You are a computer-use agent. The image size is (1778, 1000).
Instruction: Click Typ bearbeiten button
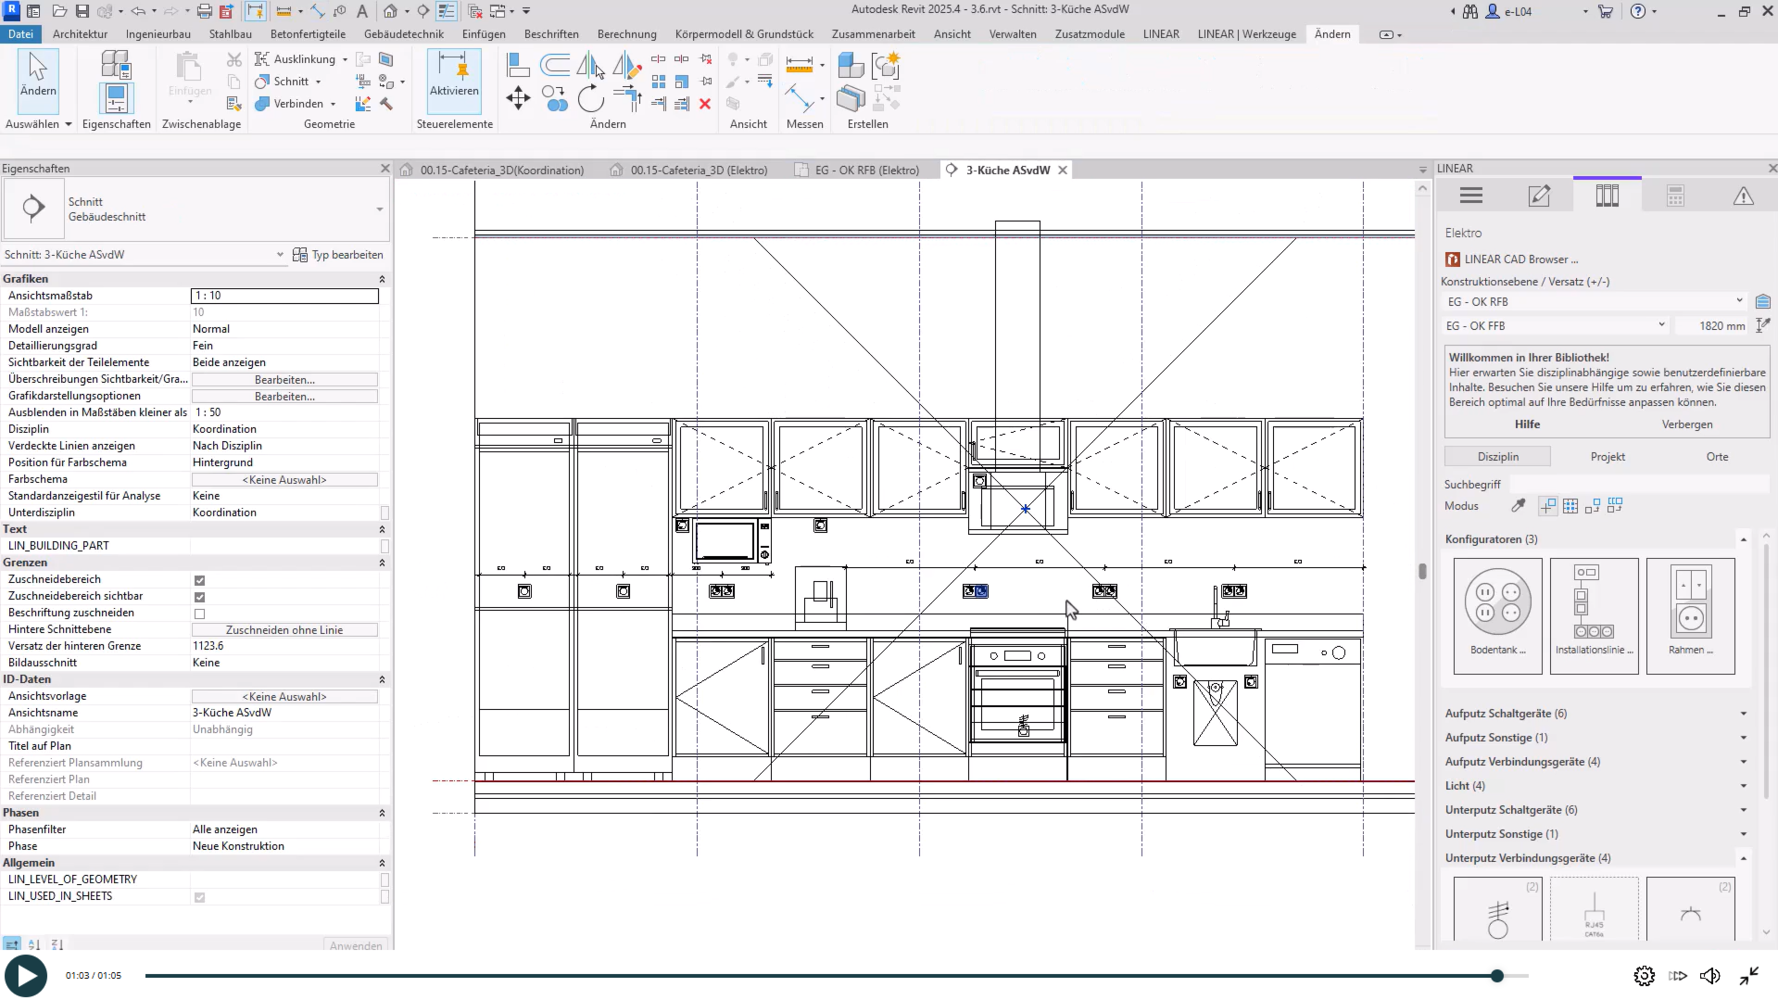coord(338,255)
